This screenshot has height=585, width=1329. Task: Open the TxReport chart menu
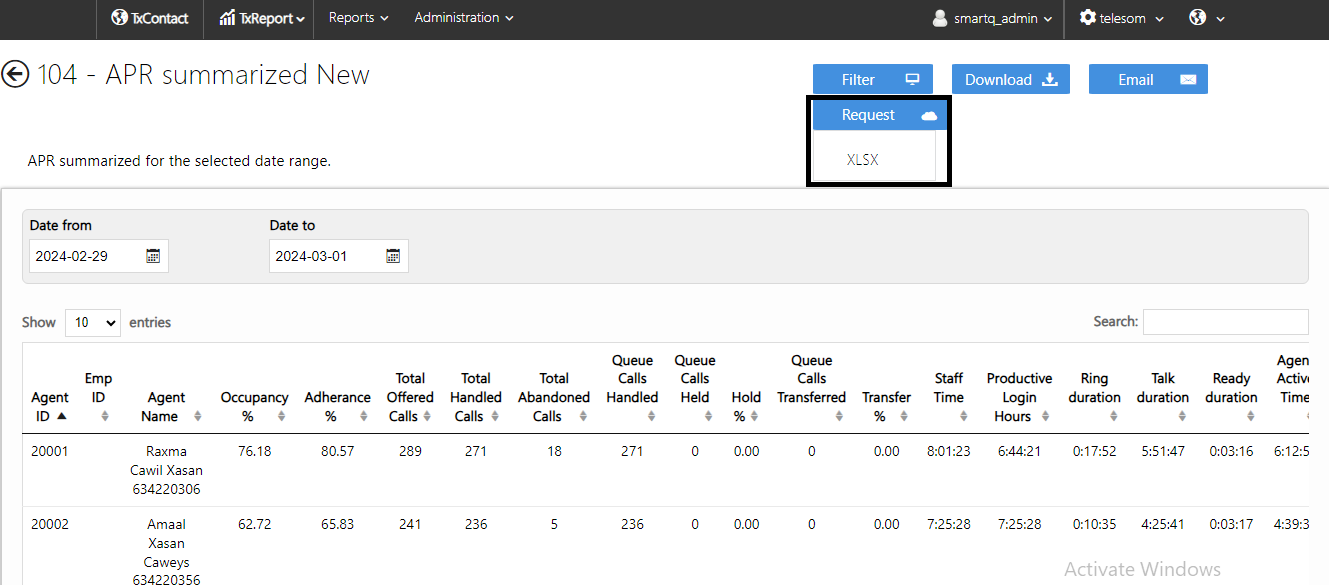point(262,18)
